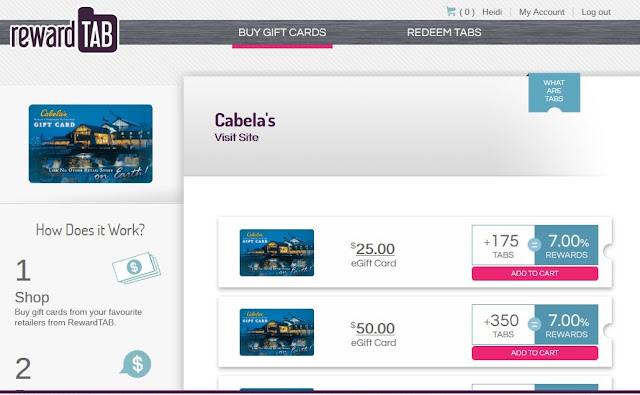Open the large Cabela's gift card image
The image size is (640, 395).
coord(91,144)
